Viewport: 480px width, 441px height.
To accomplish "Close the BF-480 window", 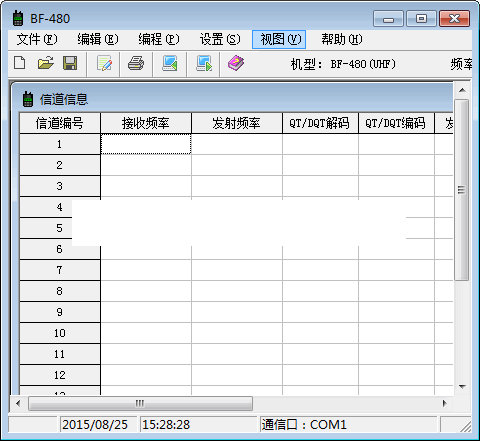I will (454, 19).
